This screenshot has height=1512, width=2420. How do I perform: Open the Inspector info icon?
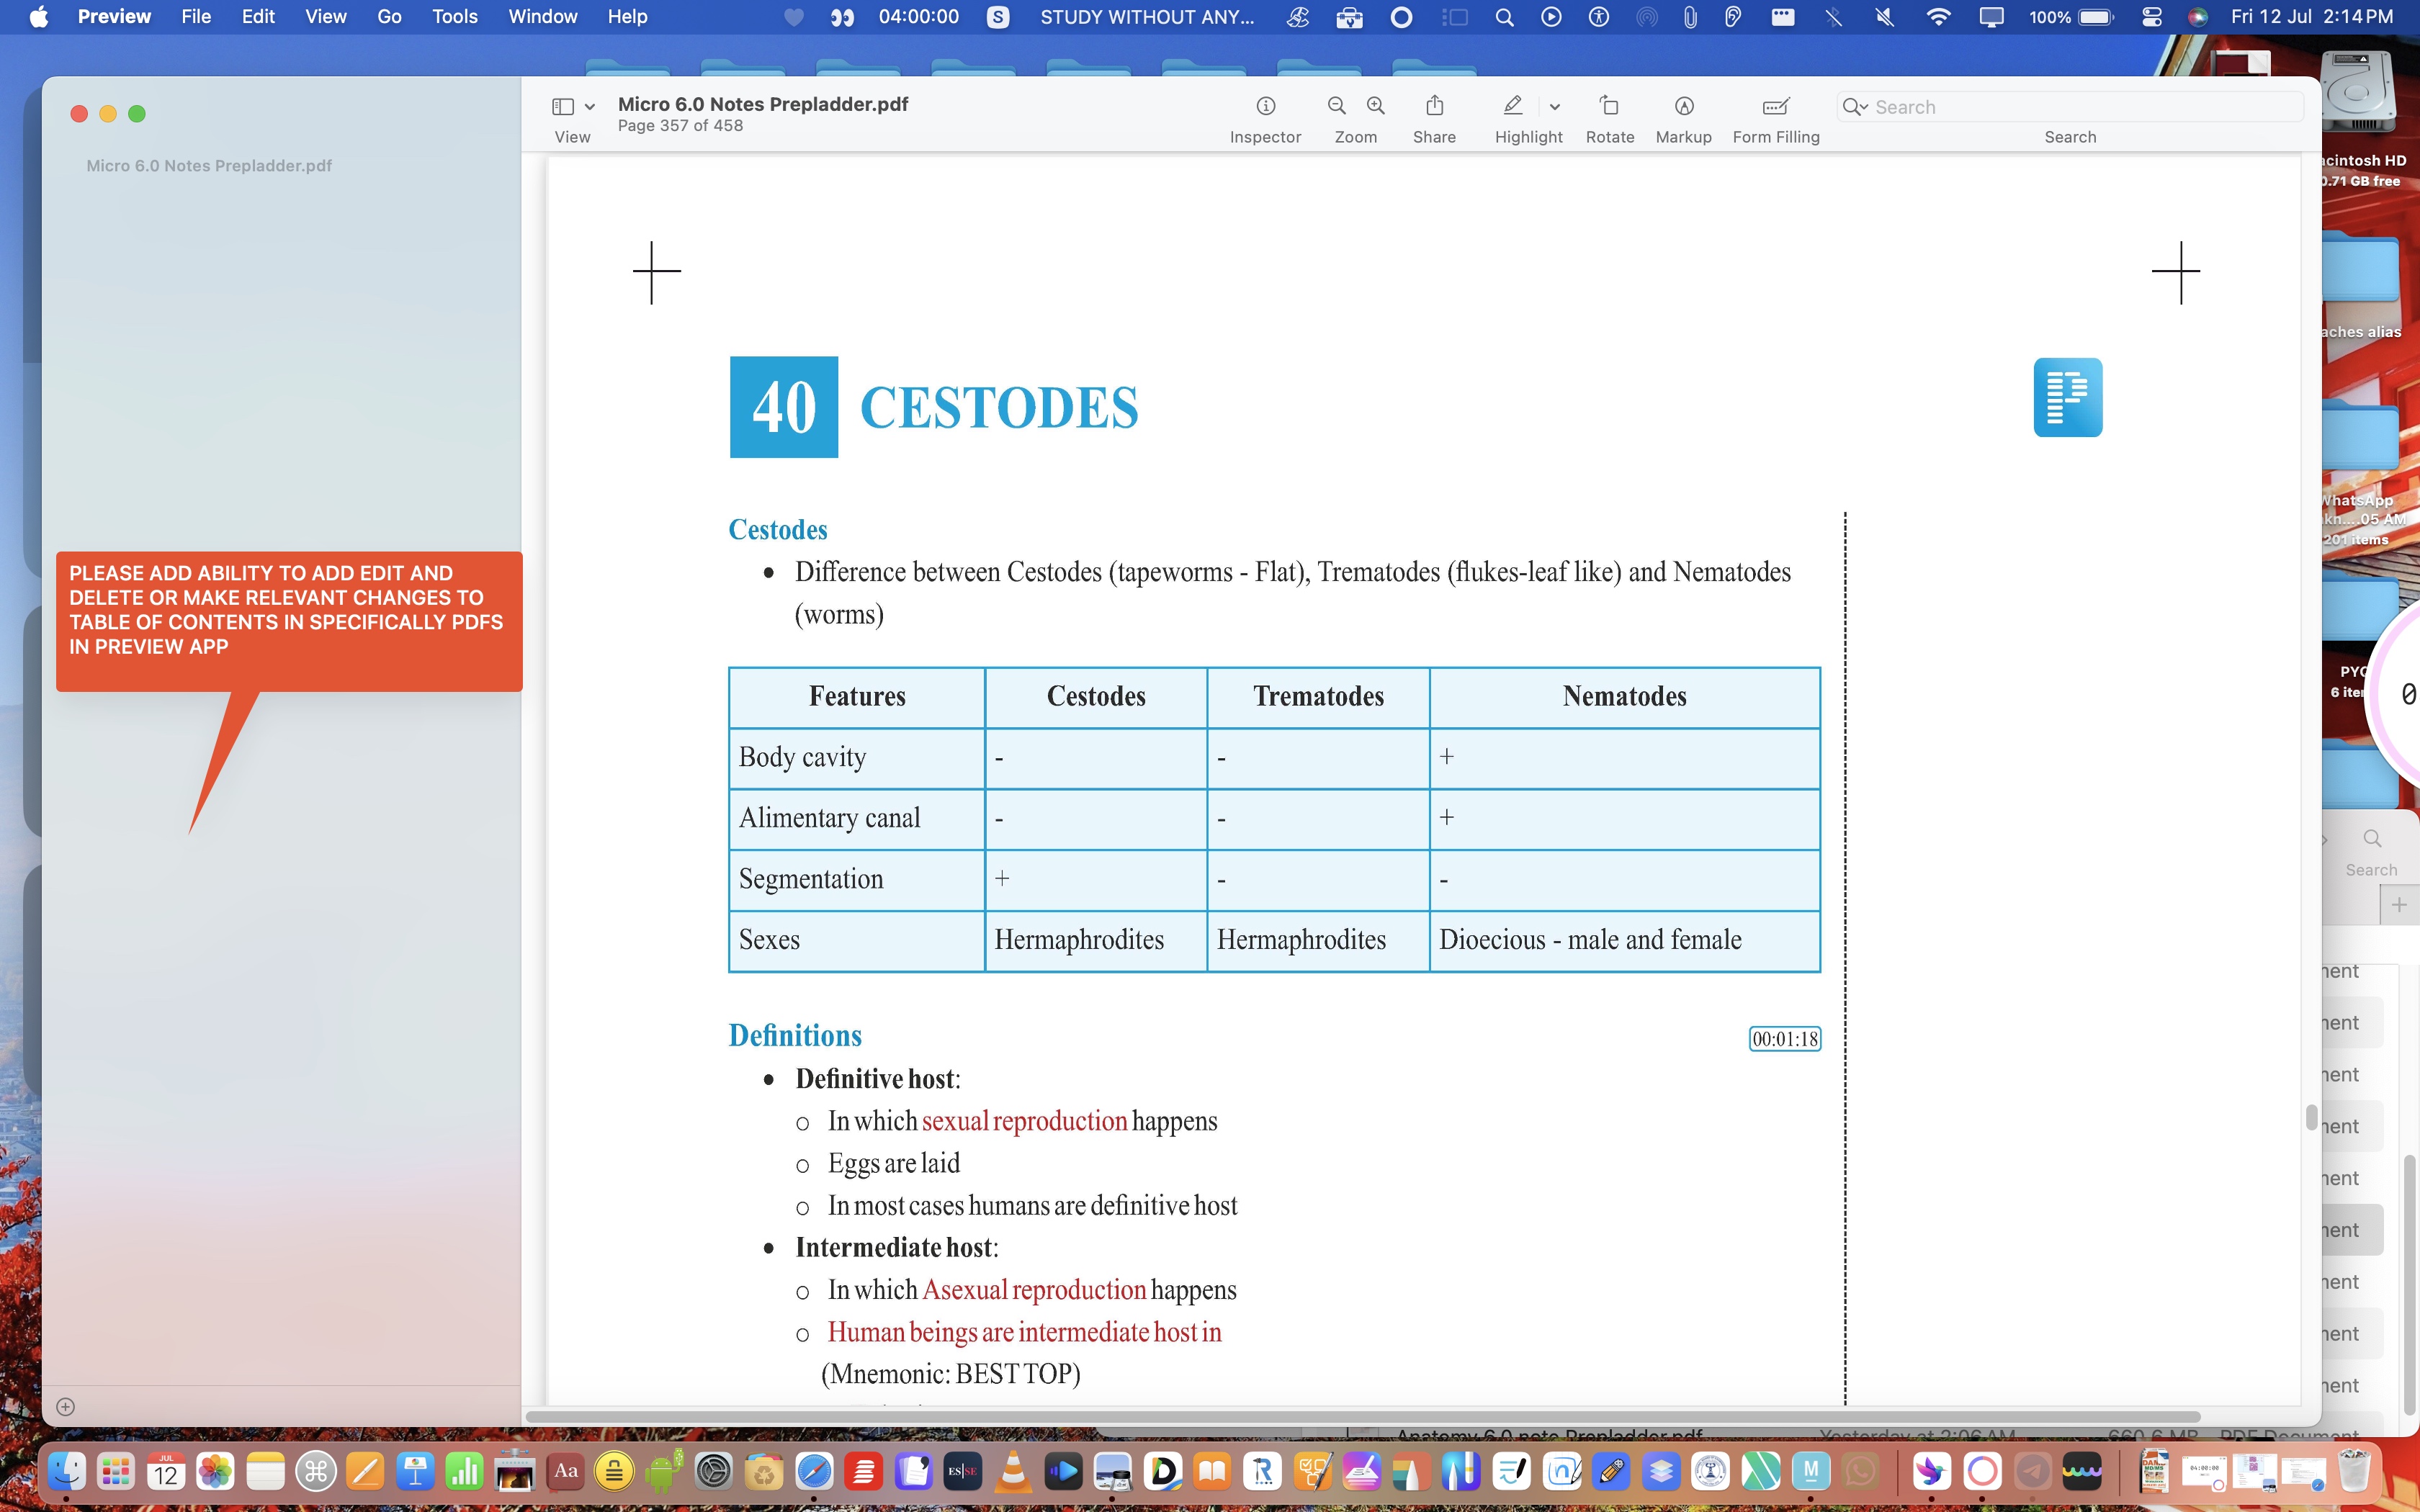pyautogui.click(x=1265, y=106)
